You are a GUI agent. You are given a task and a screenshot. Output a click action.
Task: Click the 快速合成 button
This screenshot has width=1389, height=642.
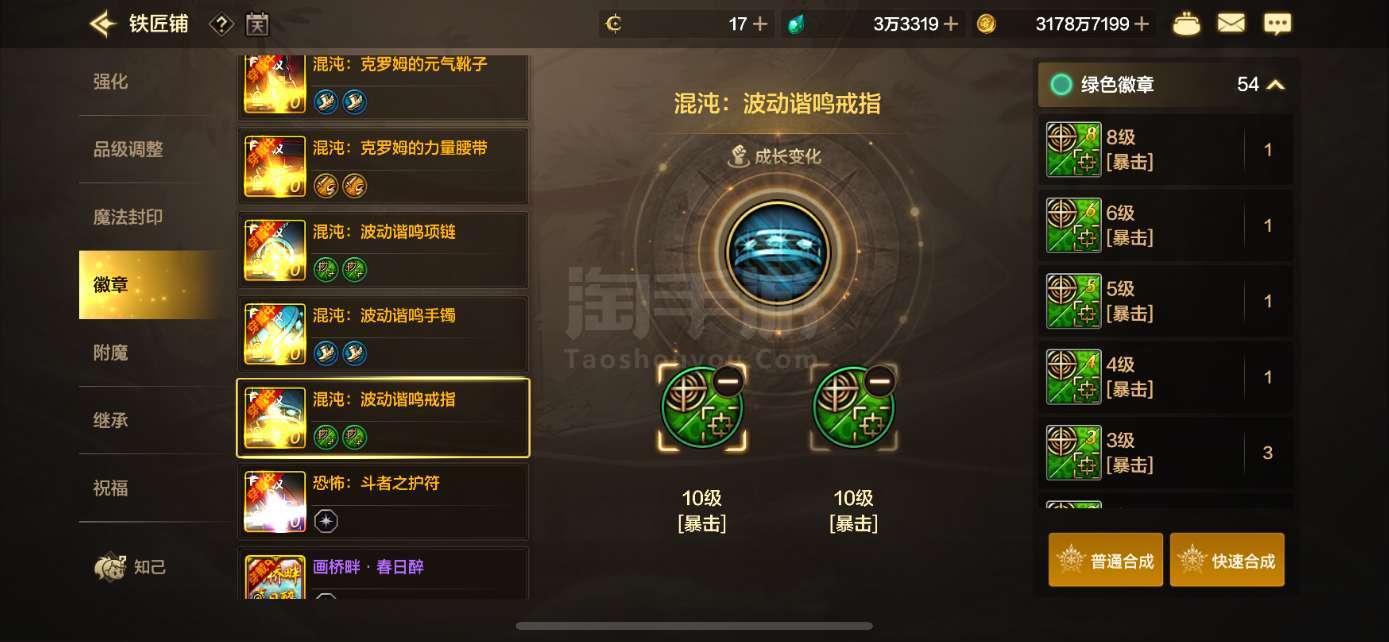point(1227,560)
